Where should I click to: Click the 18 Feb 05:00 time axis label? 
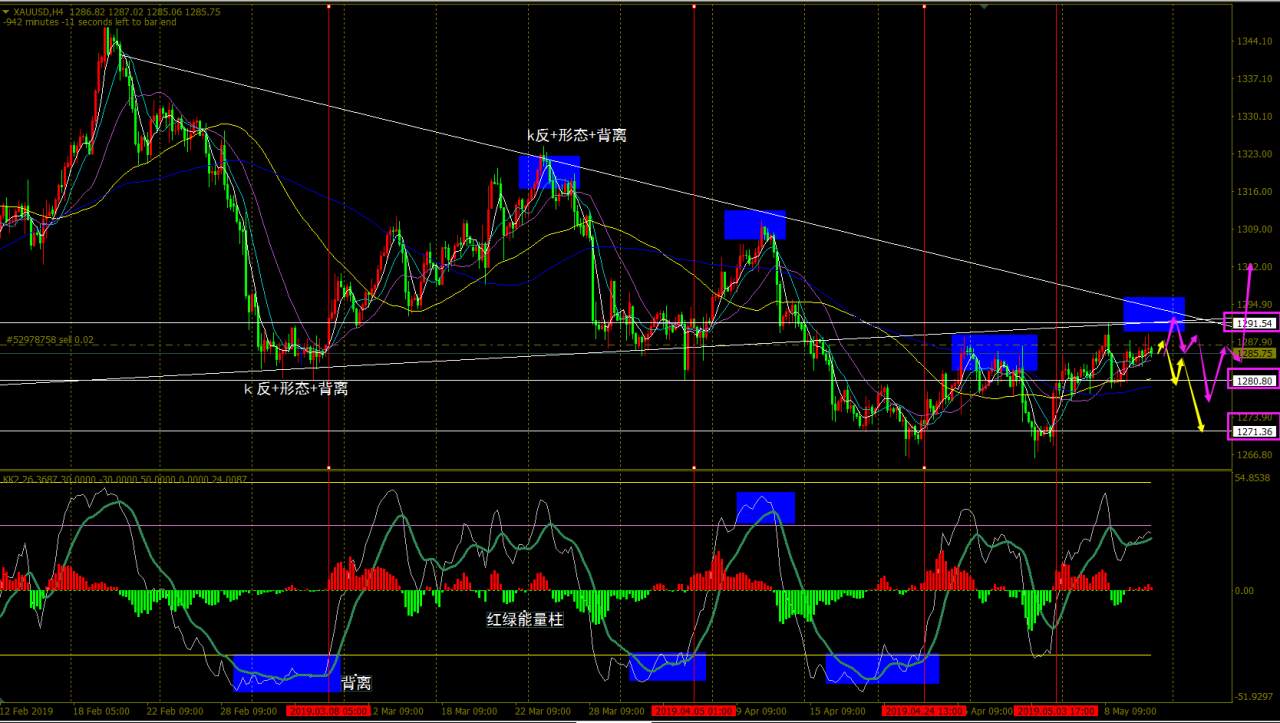(102, 711)
